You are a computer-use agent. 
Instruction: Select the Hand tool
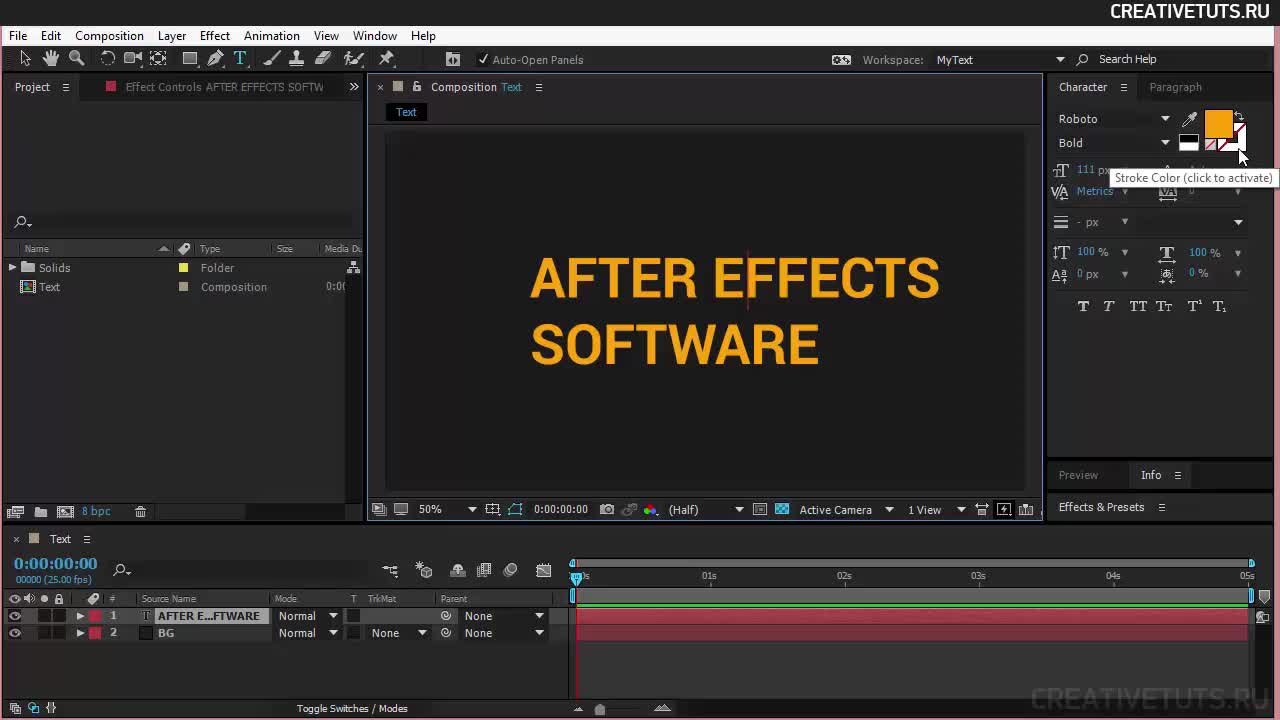coord(50,59)
